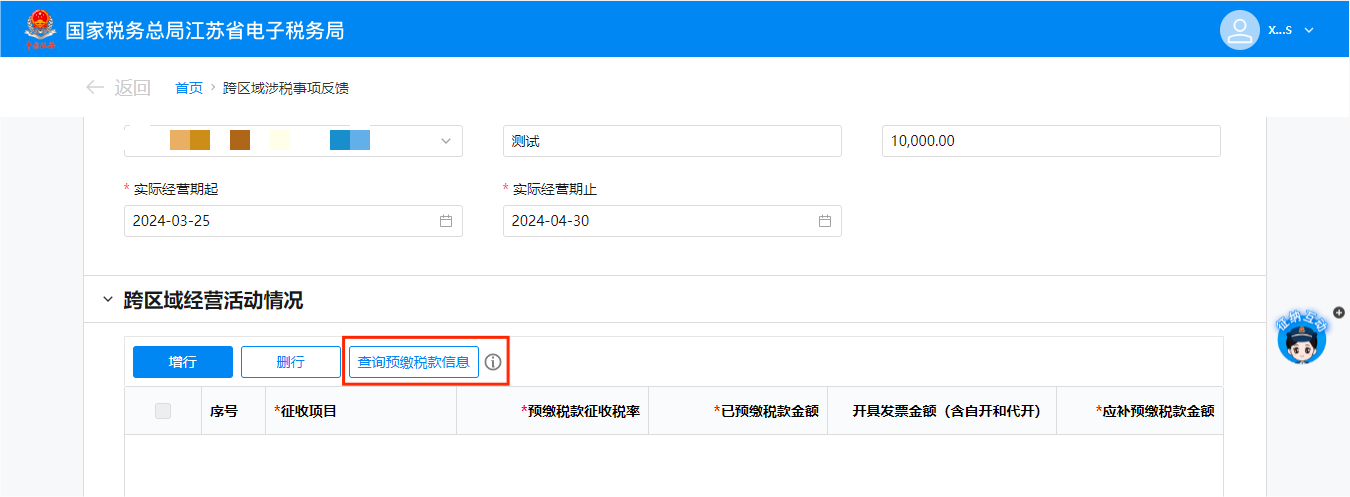
Task: Open calendar icon for 实际经营期起
Action: point(446,221)
